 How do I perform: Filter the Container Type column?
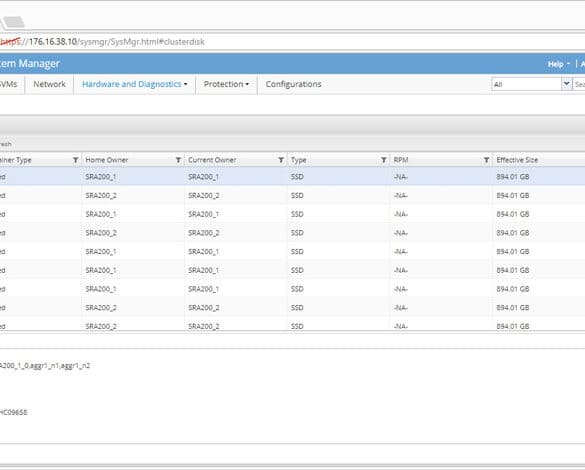(x=75, y=160)
